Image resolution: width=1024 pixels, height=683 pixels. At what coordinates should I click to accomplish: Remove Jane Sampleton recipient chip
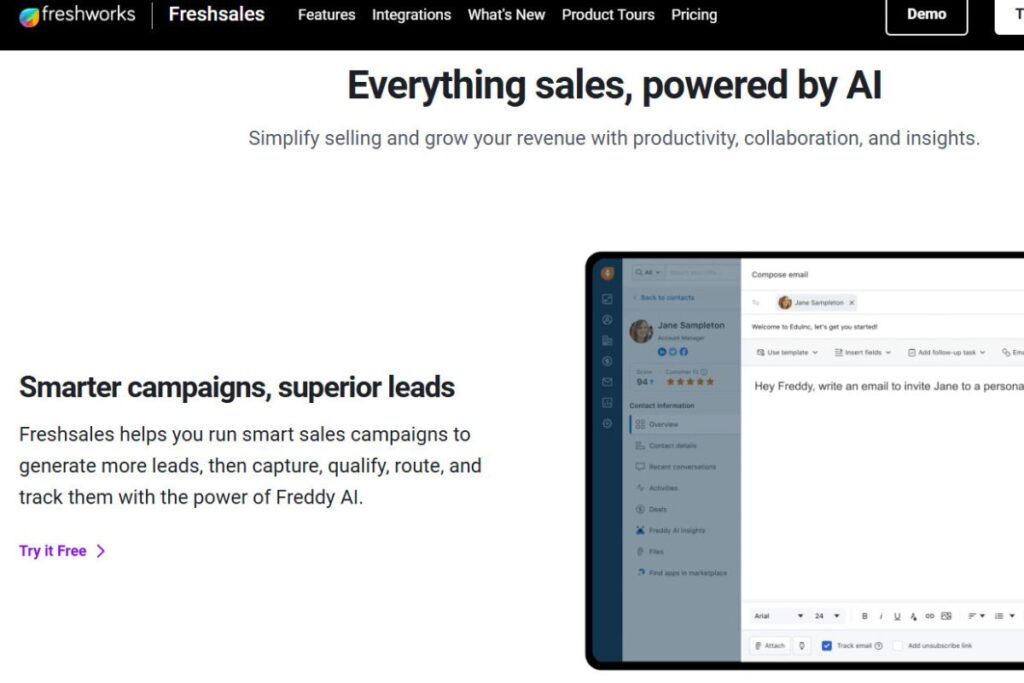pos(851,302)
